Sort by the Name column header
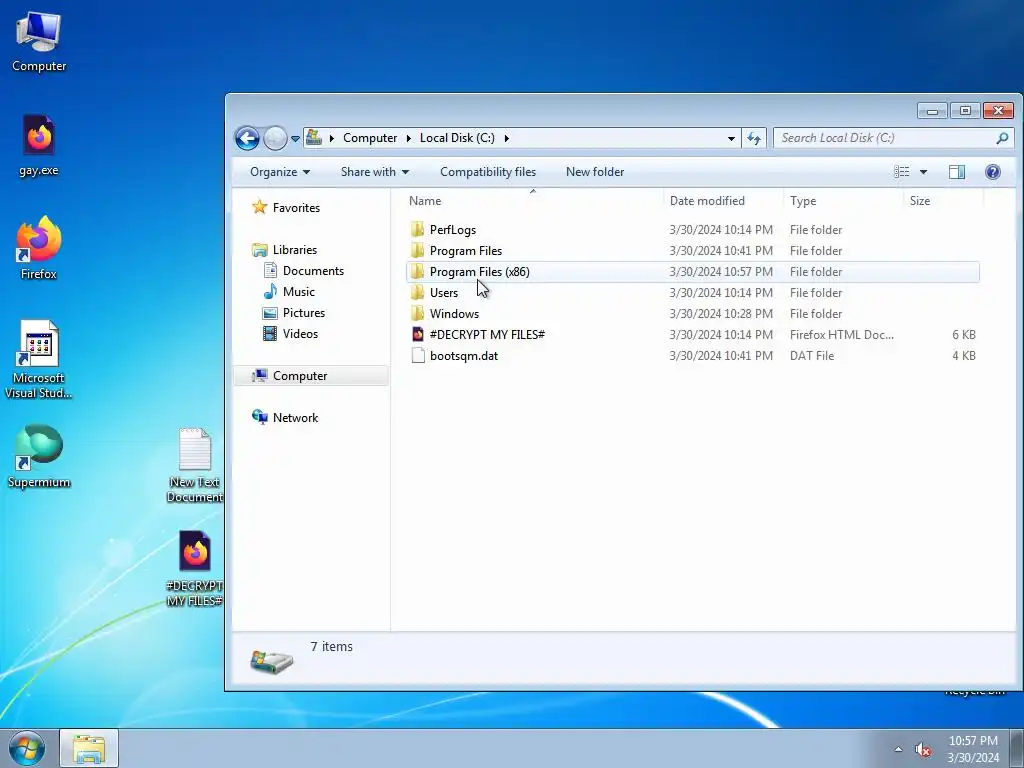 [x=533, y=201]
